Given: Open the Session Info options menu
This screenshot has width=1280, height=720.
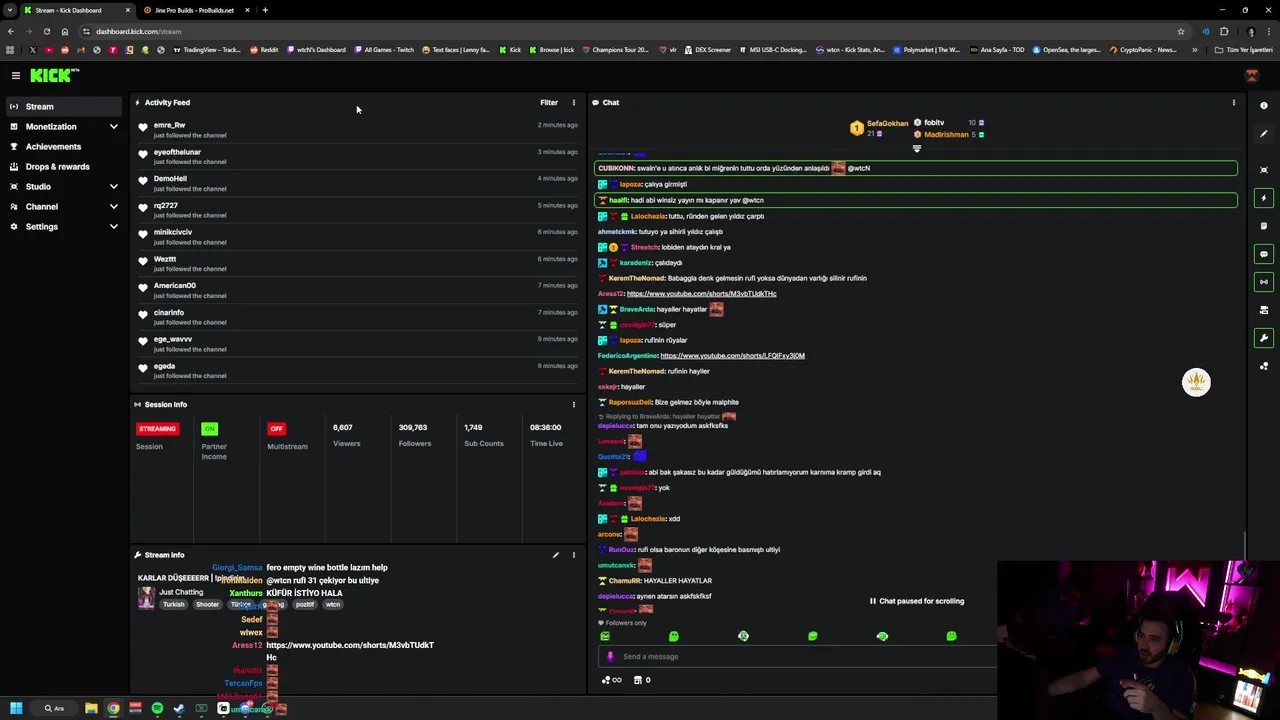Looking at the screenshot, I should click(x=573, y=404).
